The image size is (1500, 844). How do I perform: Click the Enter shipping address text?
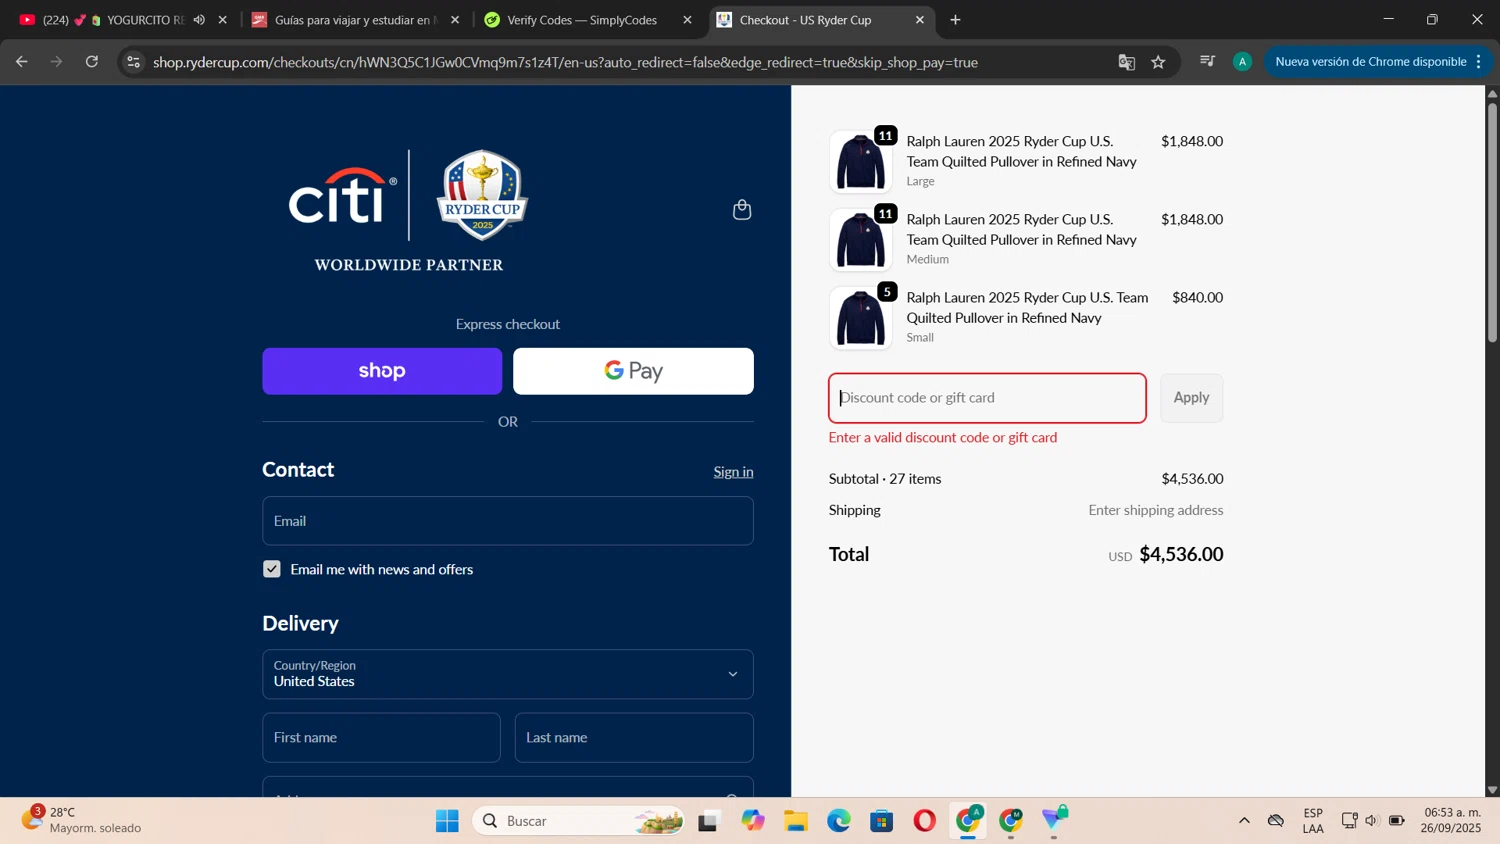[1156, 510]
